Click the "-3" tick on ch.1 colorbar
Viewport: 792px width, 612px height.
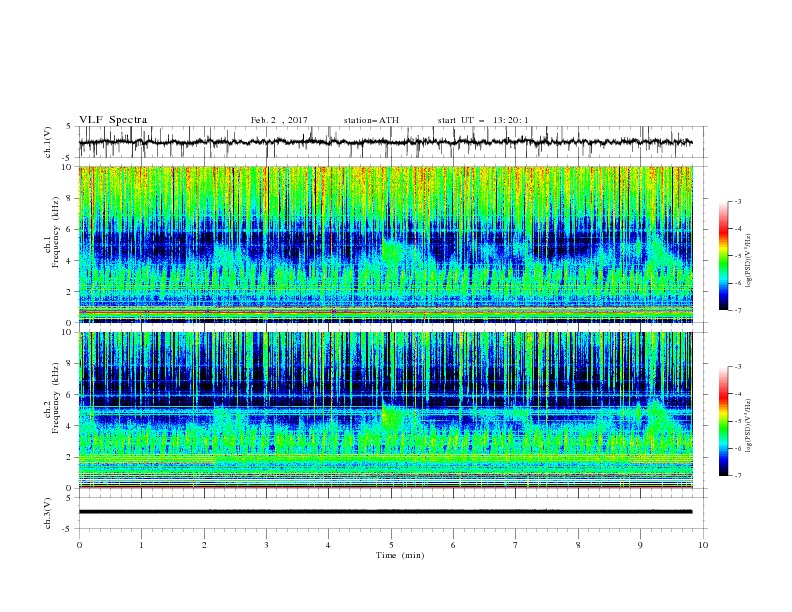point(737,201)
